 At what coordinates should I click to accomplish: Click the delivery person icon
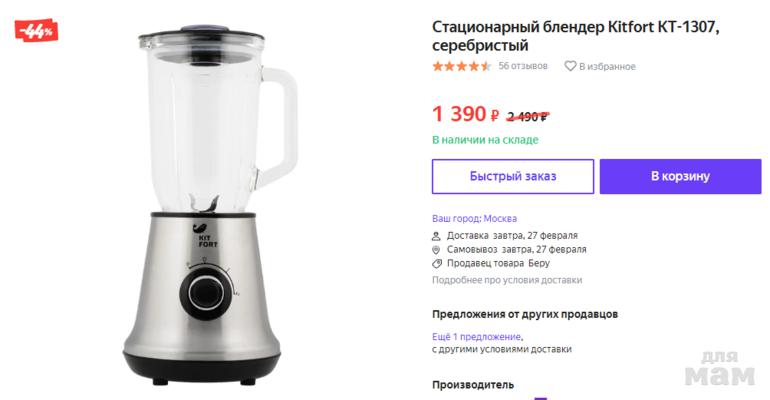tap(436, 236)
